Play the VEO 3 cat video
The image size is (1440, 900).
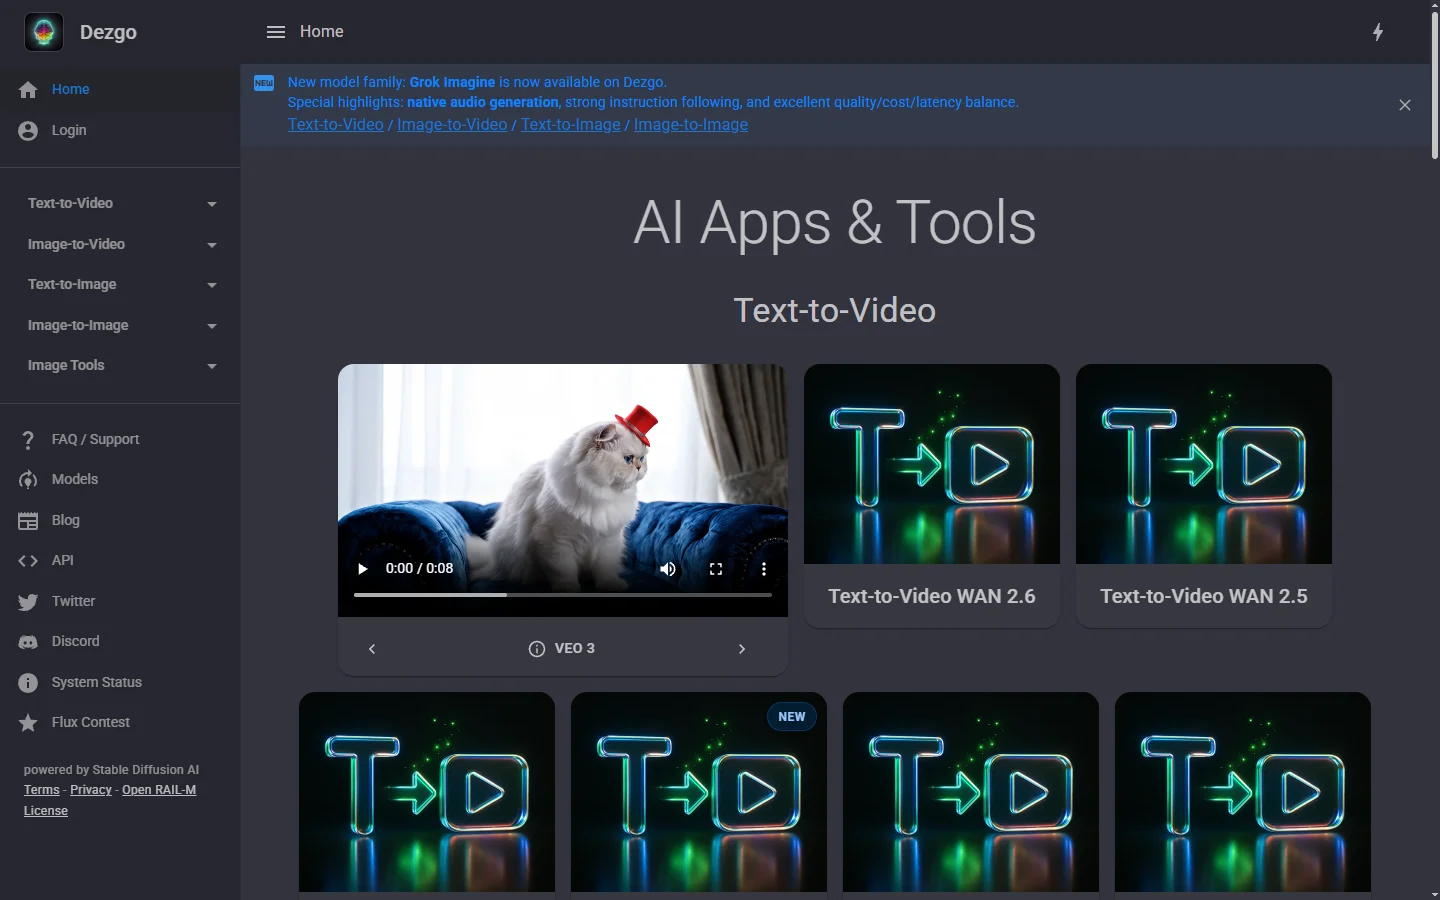(363, 569)
